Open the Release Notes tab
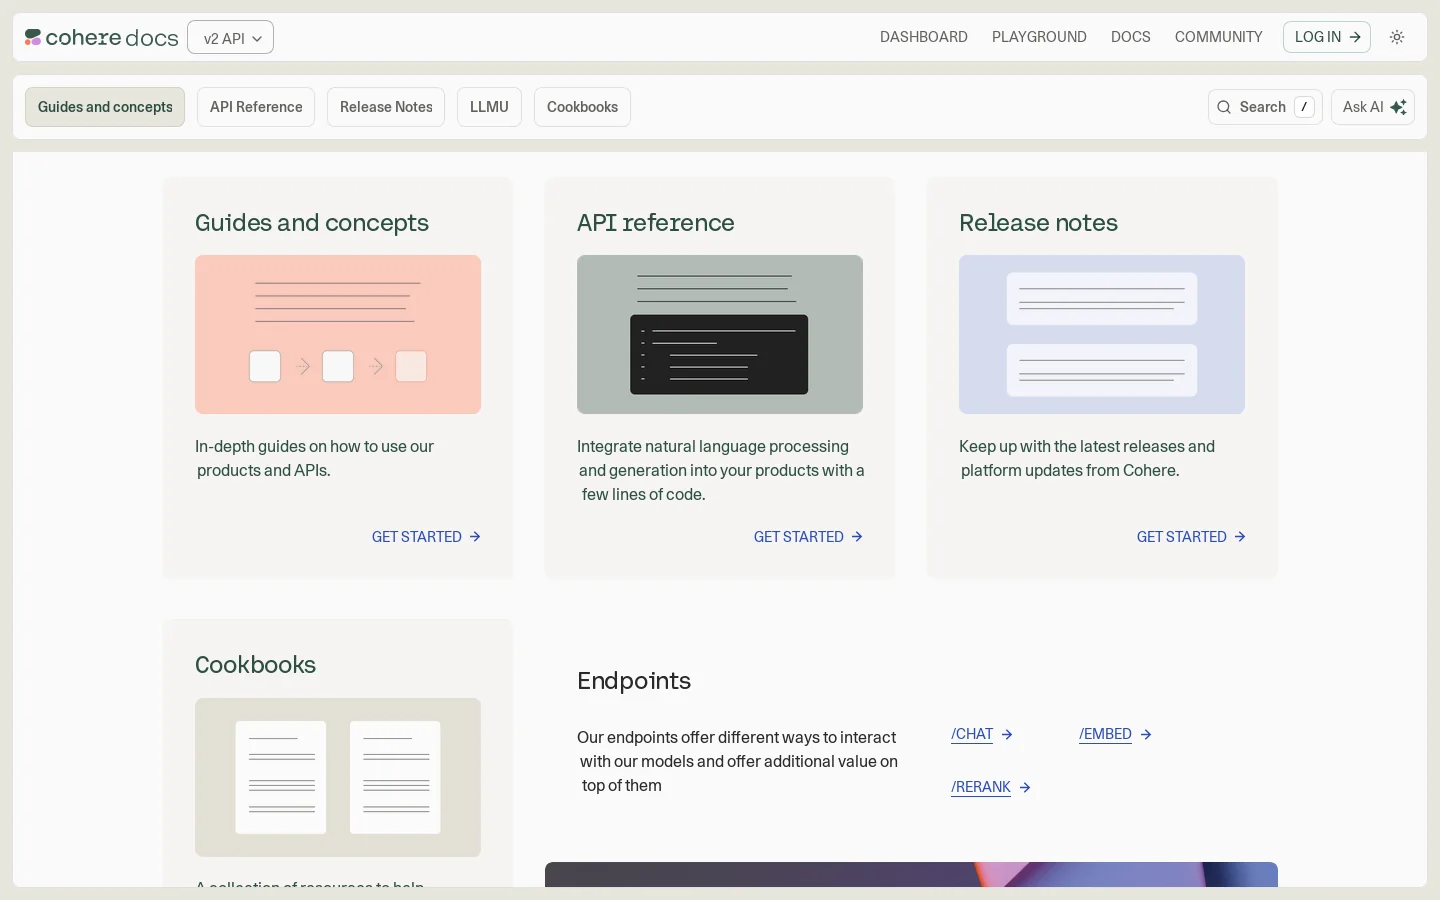This screenshot has height=900, width=1440. click(386, 107)
